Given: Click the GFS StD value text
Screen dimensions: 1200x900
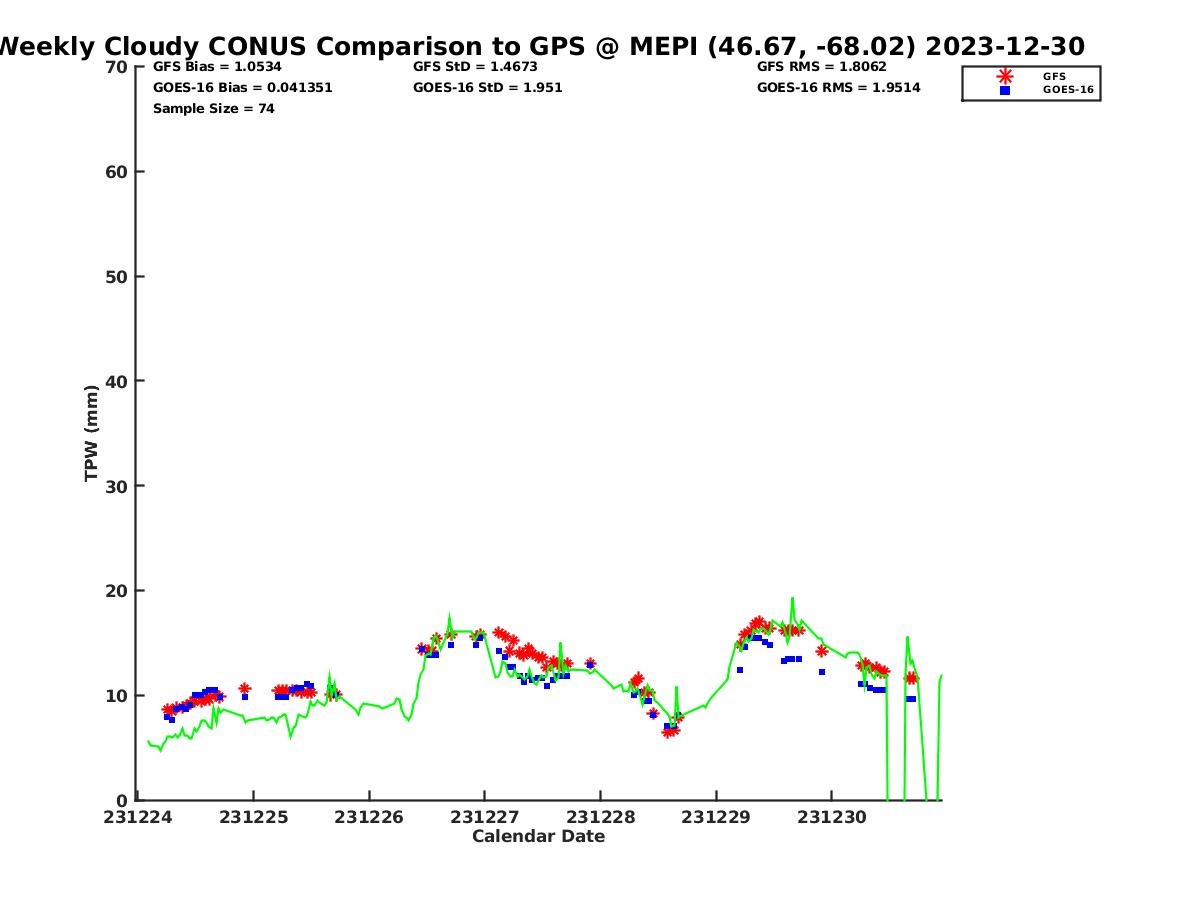Looking at the screenshot, I should [476, 67].
